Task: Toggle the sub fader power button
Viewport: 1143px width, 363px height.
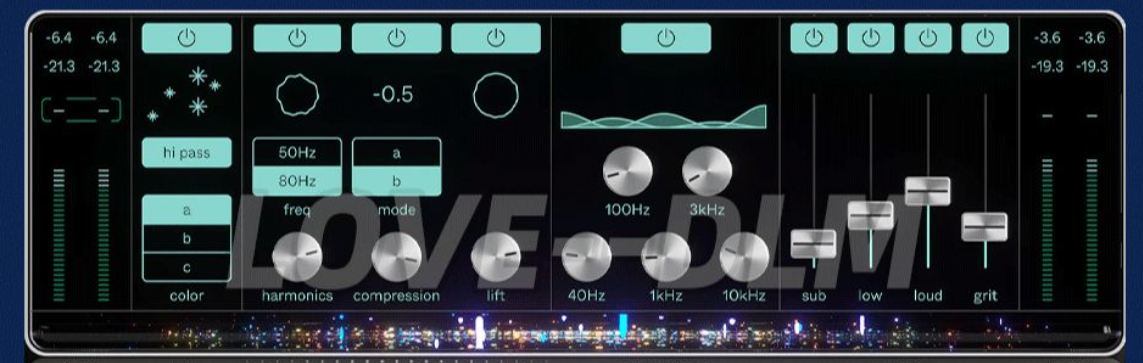Action: (x=814, y=38)
